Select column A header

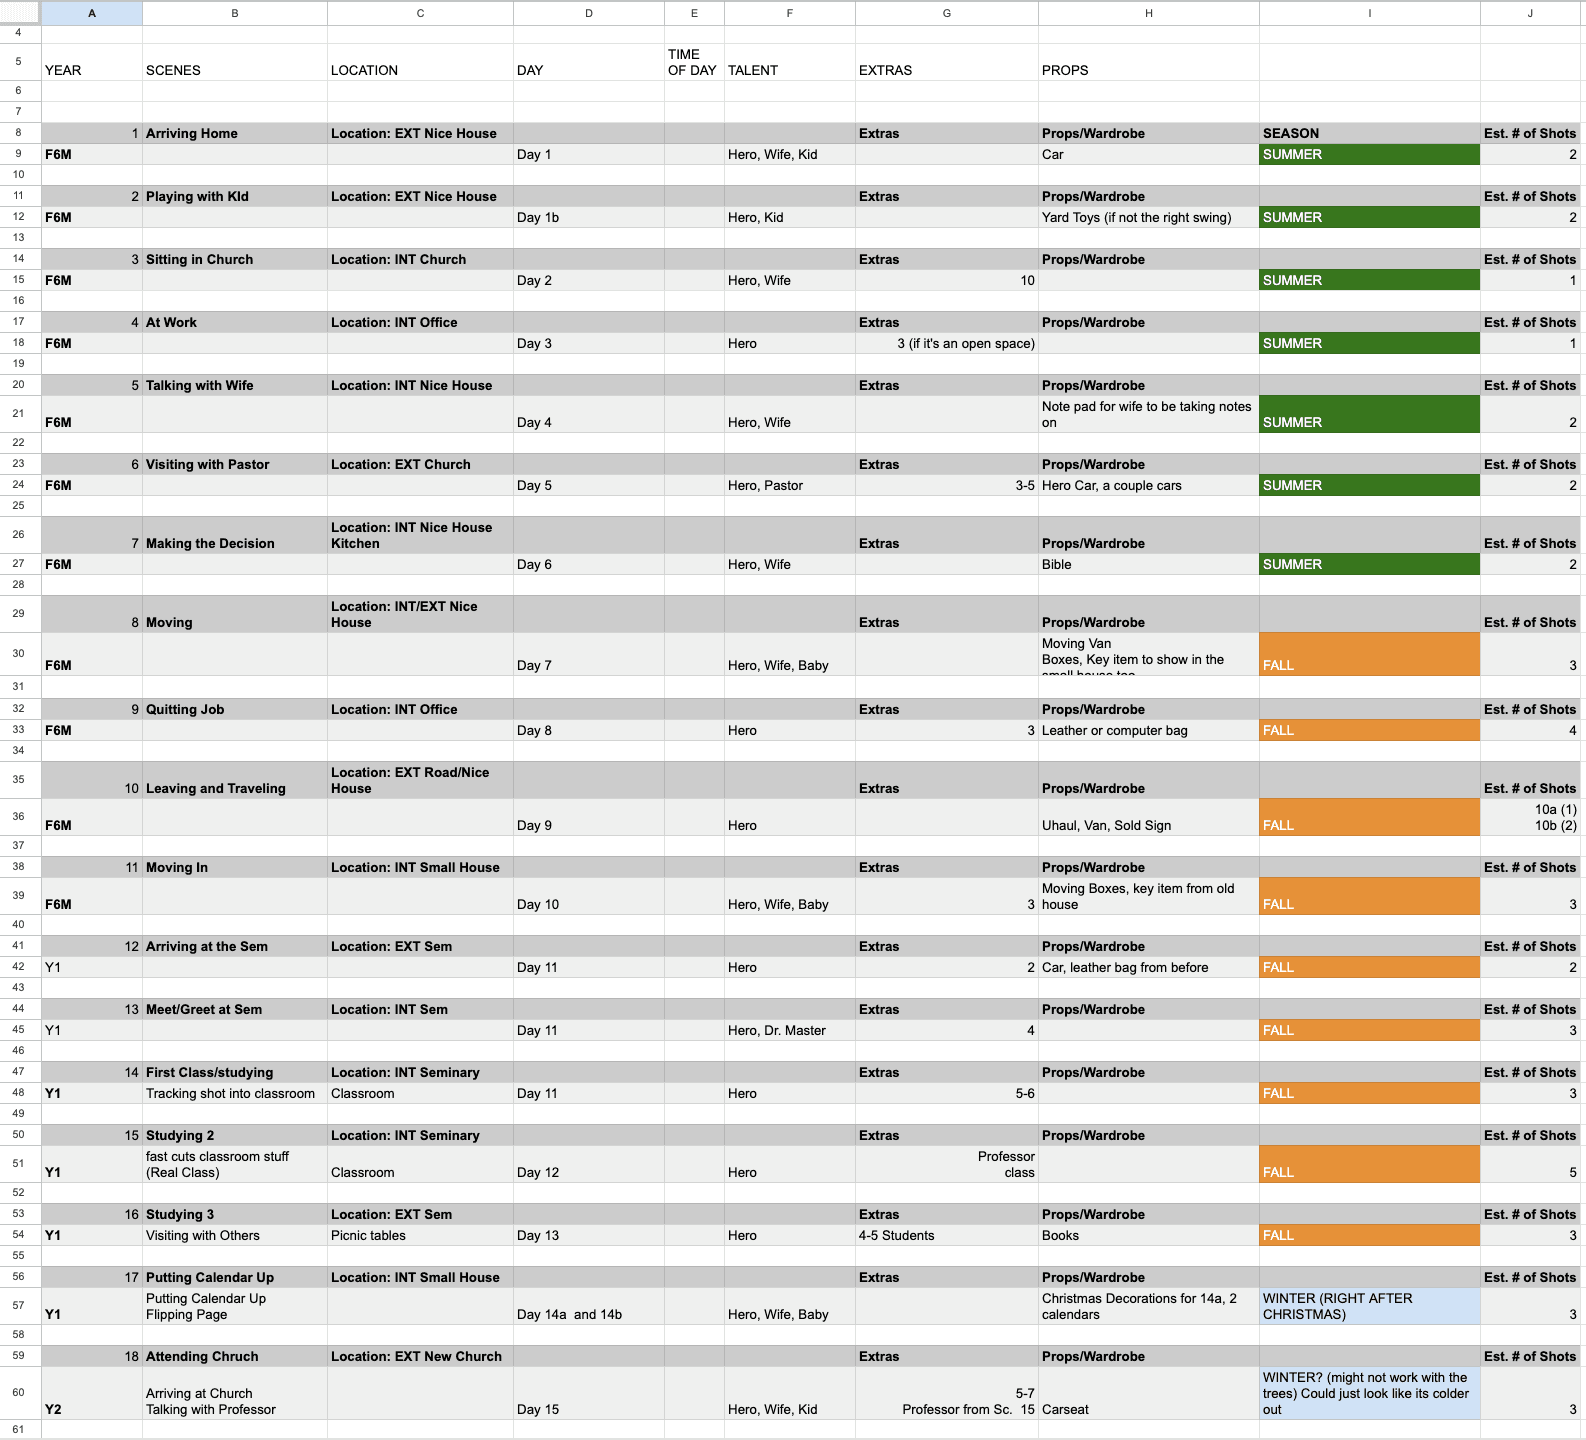[92, 13]
